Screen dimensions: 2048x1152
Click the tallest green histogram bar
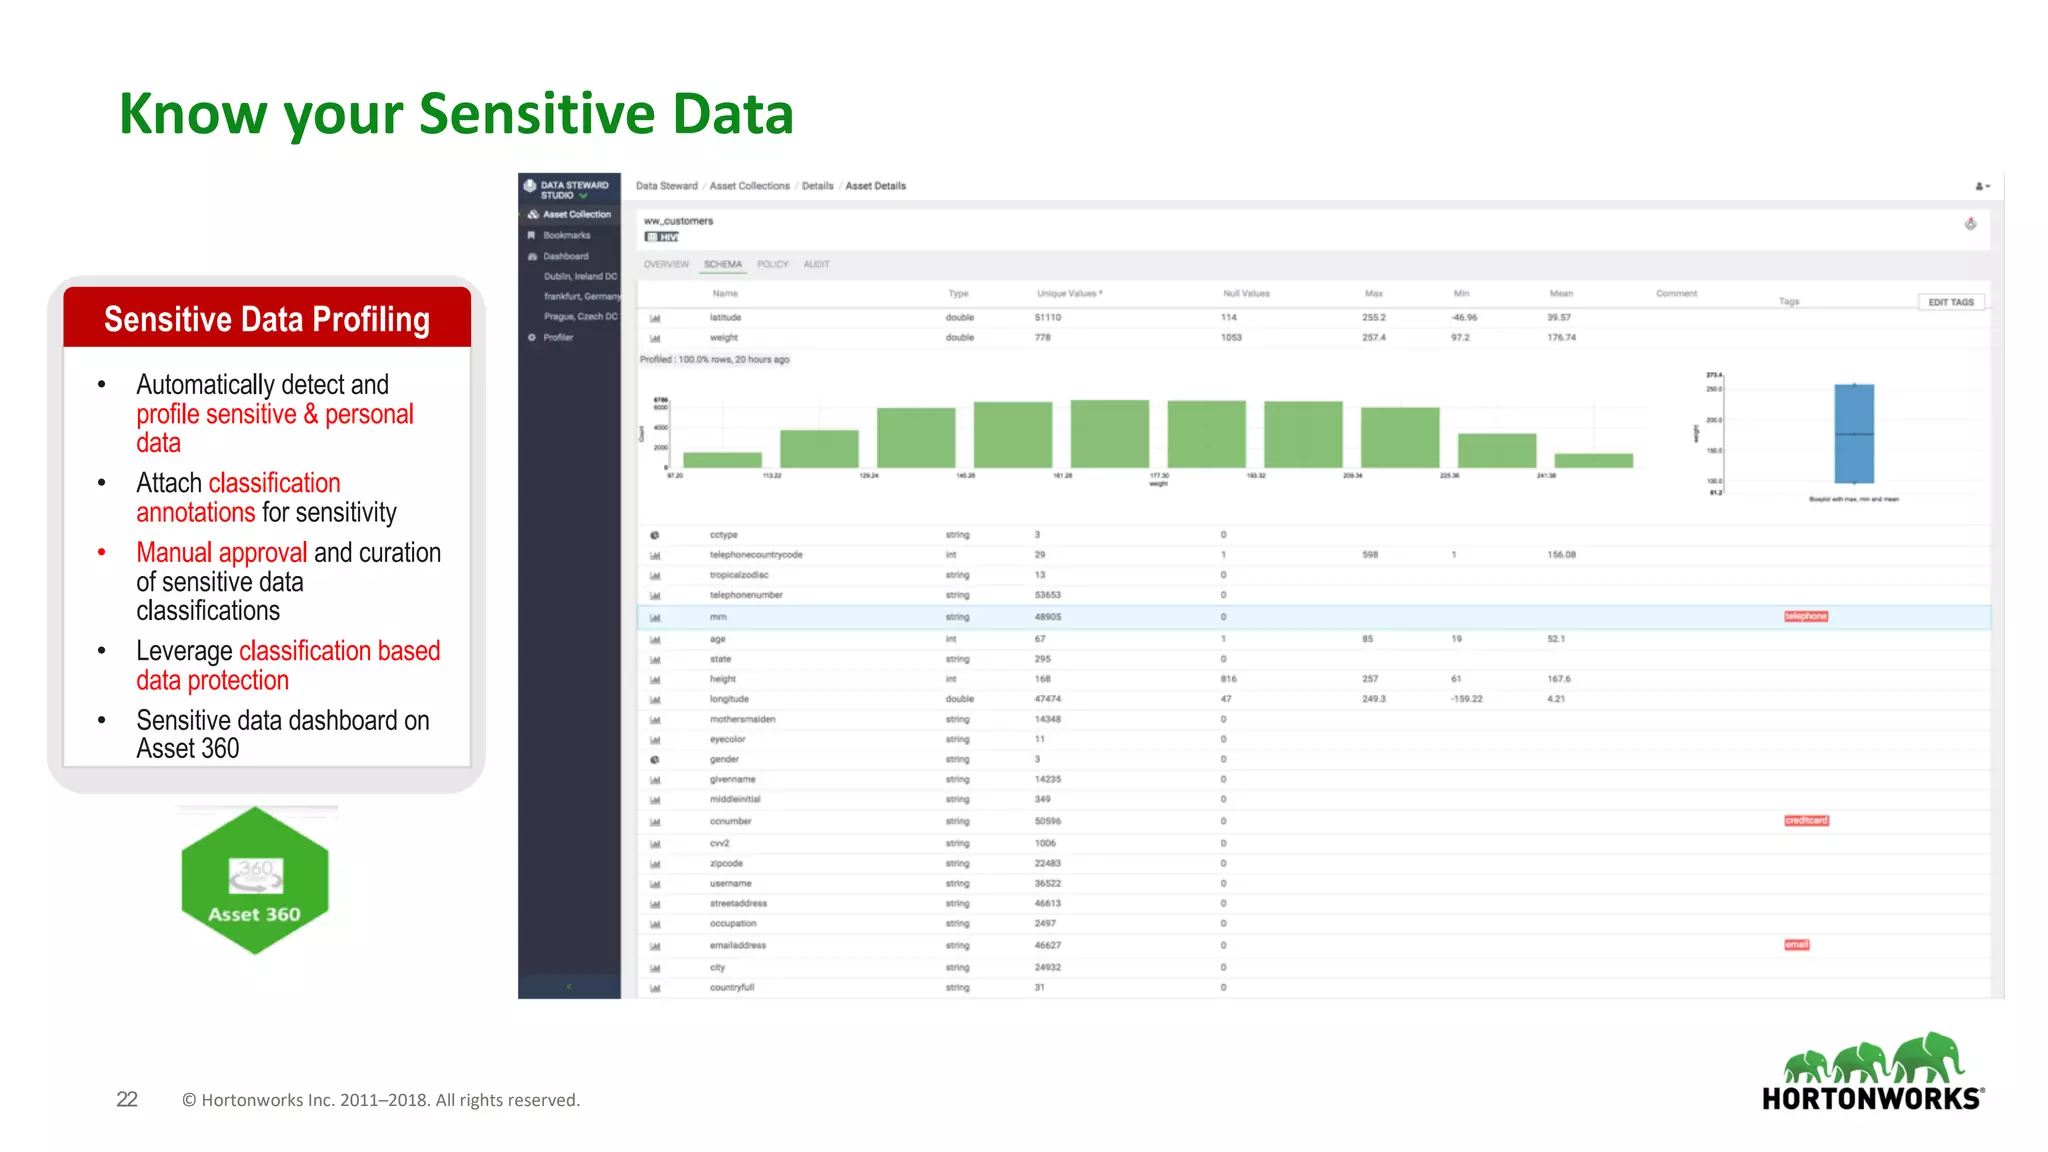coord(1109,433)
